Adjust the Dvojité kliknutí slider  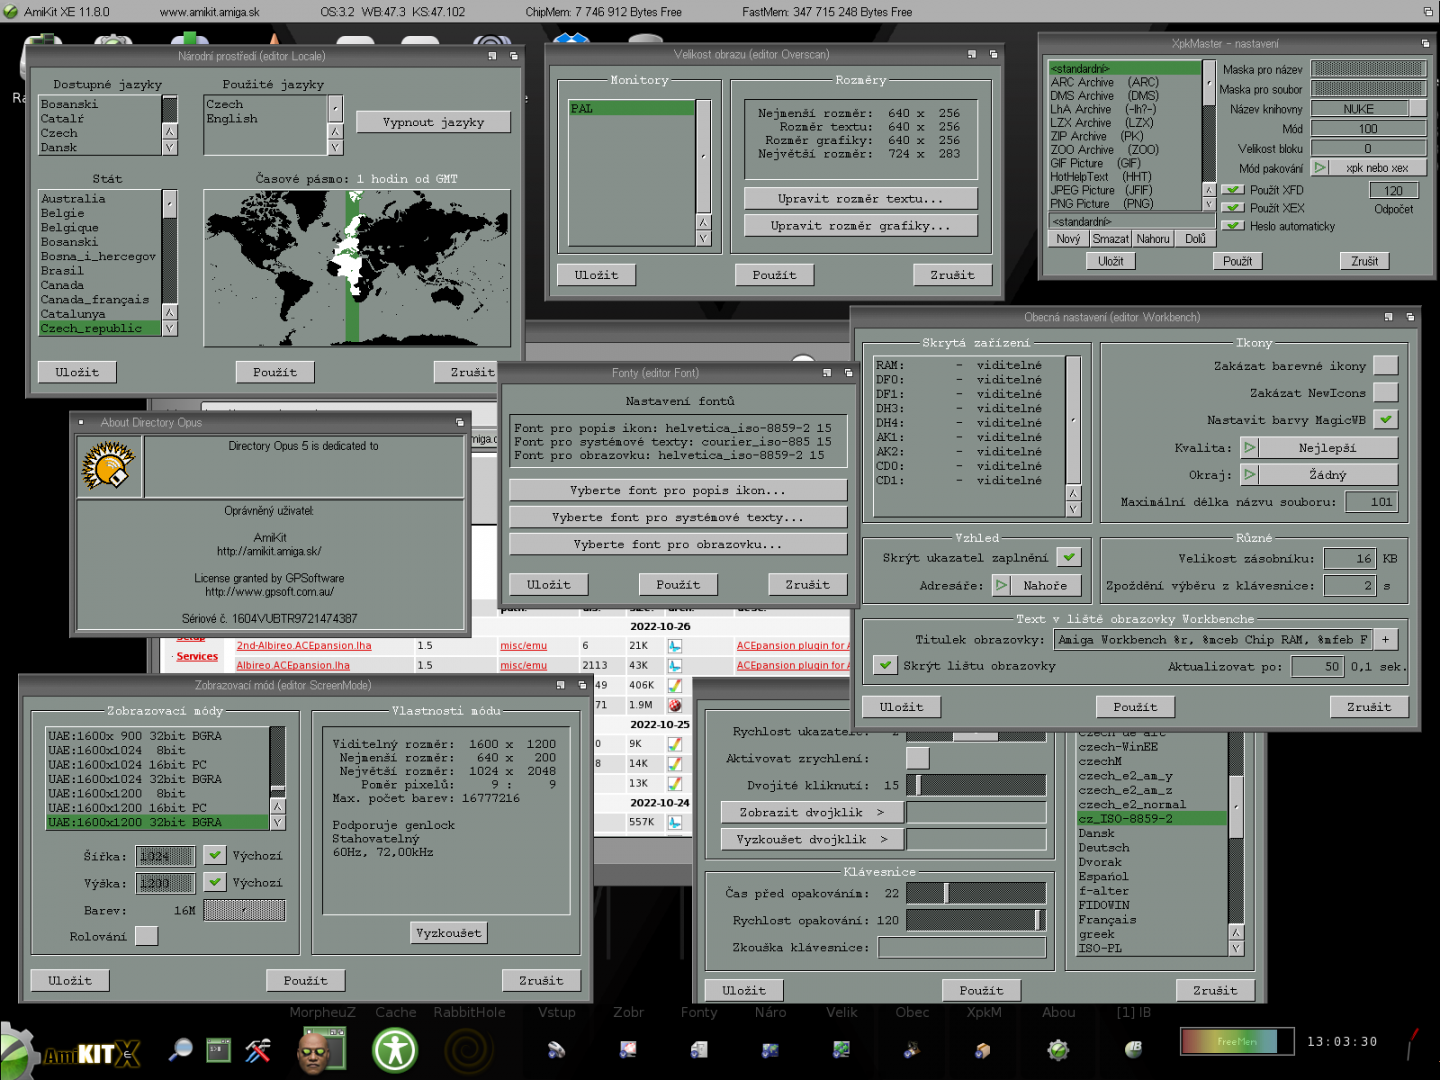point(976,785)
